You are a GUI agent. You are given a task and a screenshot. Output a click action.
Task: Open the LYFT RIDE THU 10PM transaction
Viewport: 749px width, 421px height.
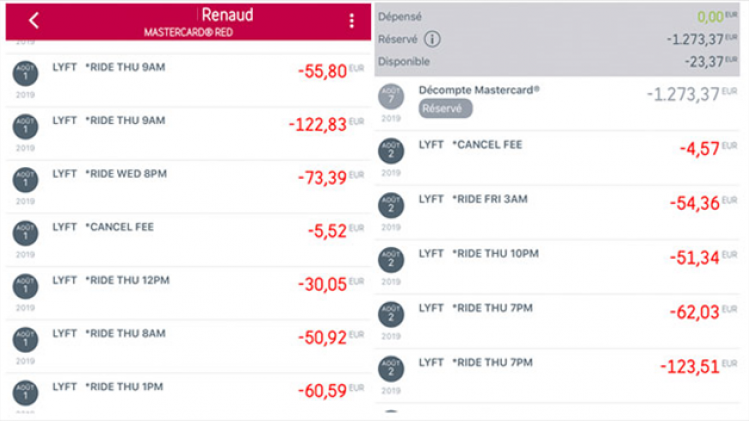[x=560, y=259]
